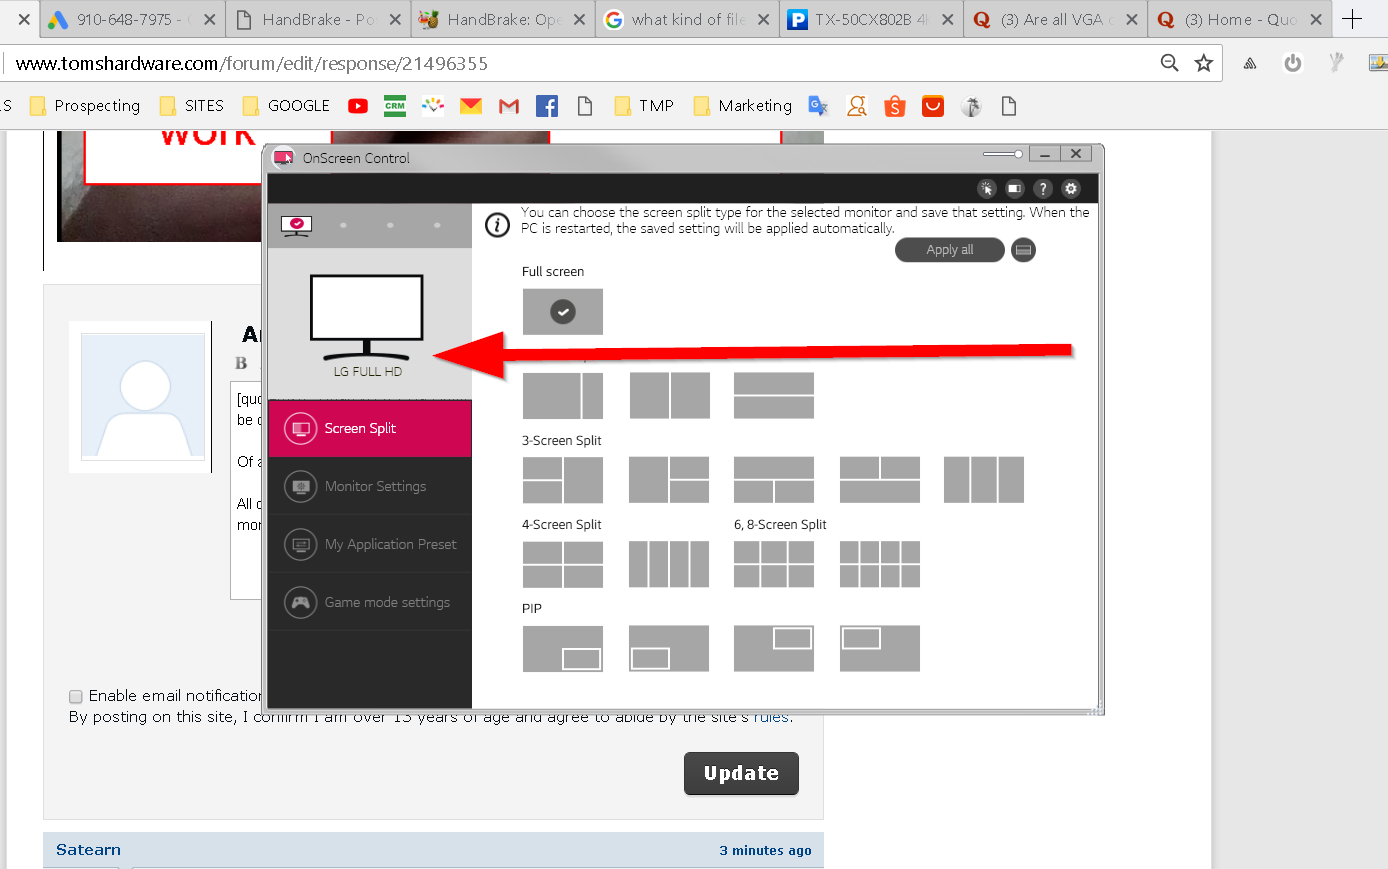Open OnScreen Control help question mark
1388x869 pixels.
(1042, 188)
